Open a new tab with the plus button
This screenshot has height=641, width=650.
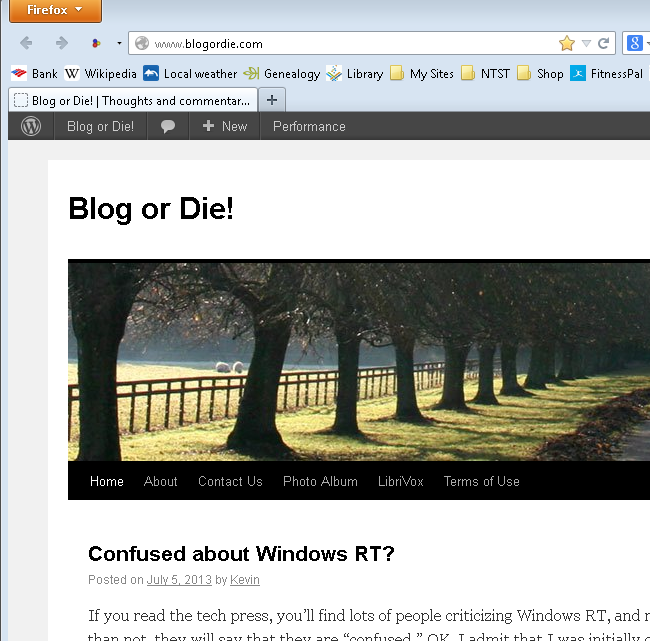coord(272,100)
